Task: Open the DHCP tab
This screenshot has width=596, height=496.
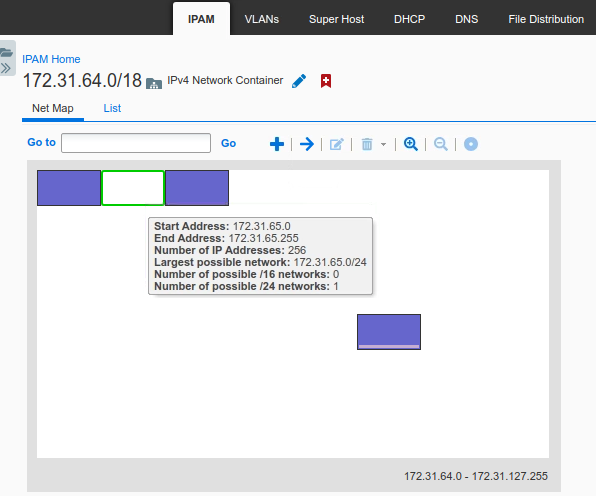Action: tap(409, 19)
